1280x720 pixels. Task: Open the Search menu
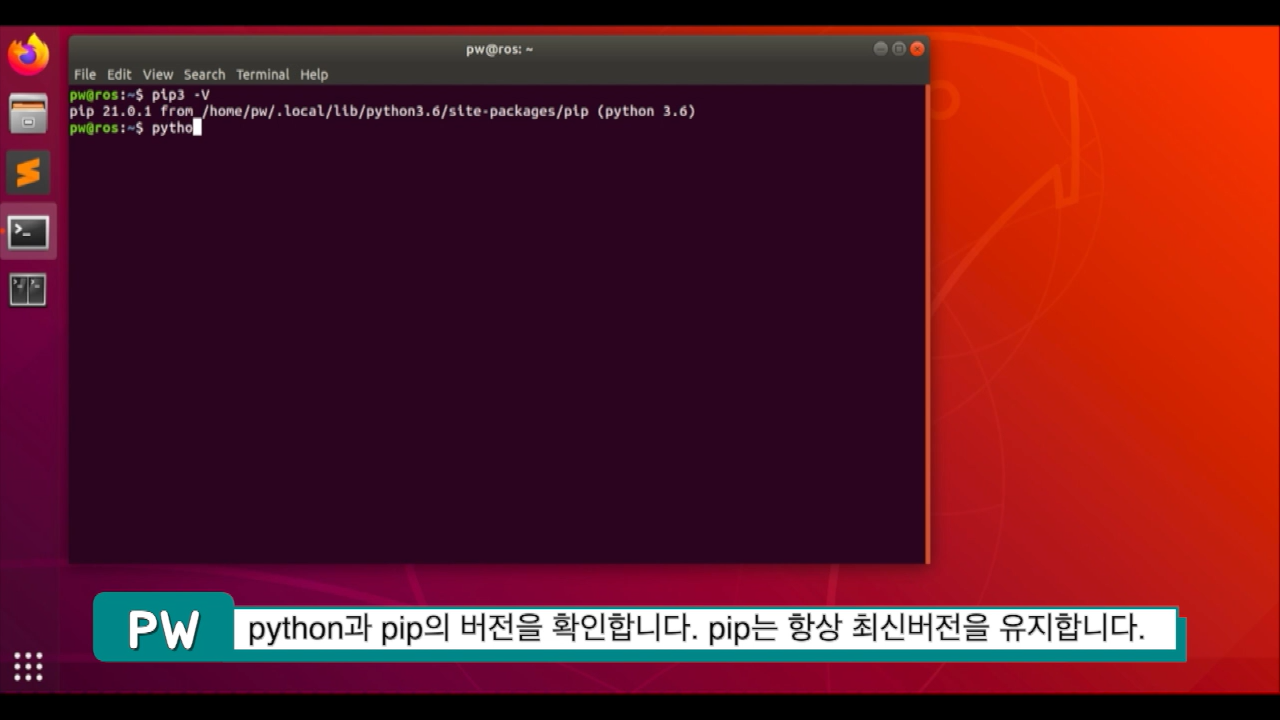pos(204,74)
